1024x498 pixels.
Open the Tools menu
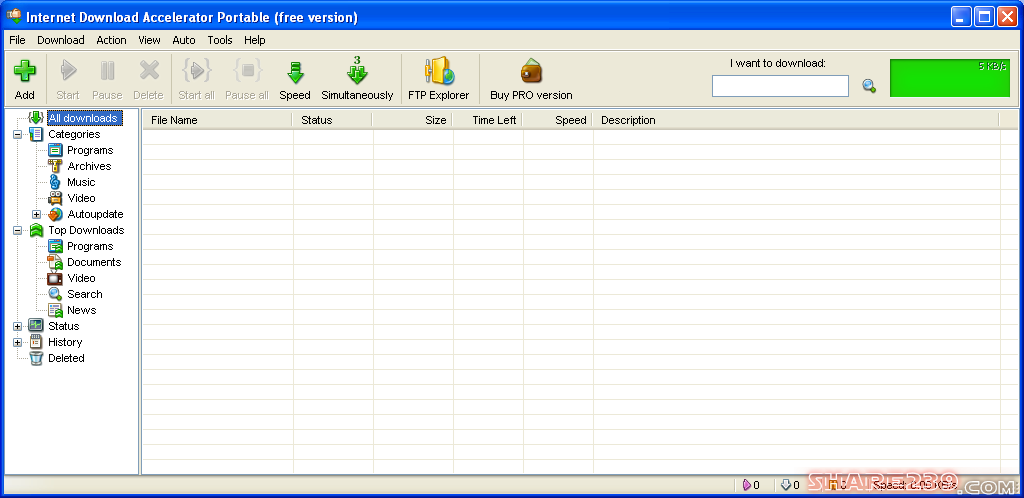220,40
